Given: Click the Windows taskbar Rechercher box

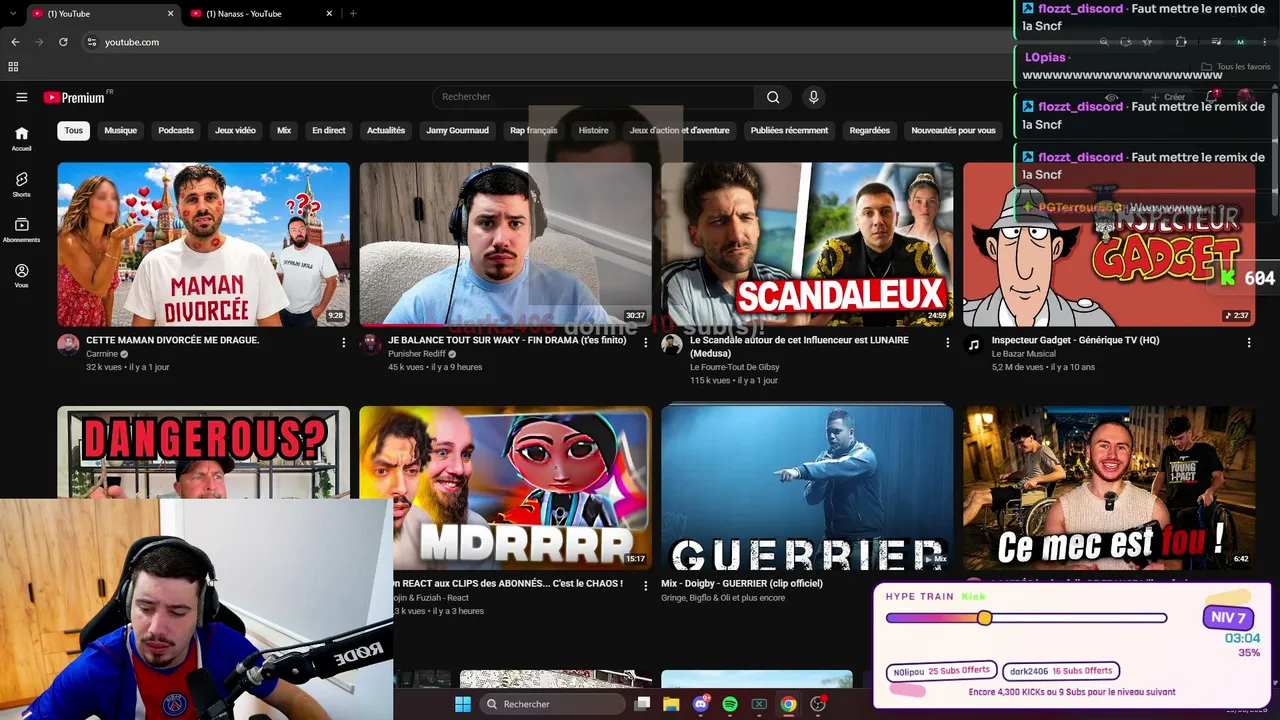Looking at the screenshot, I should (x=551, y=704).
